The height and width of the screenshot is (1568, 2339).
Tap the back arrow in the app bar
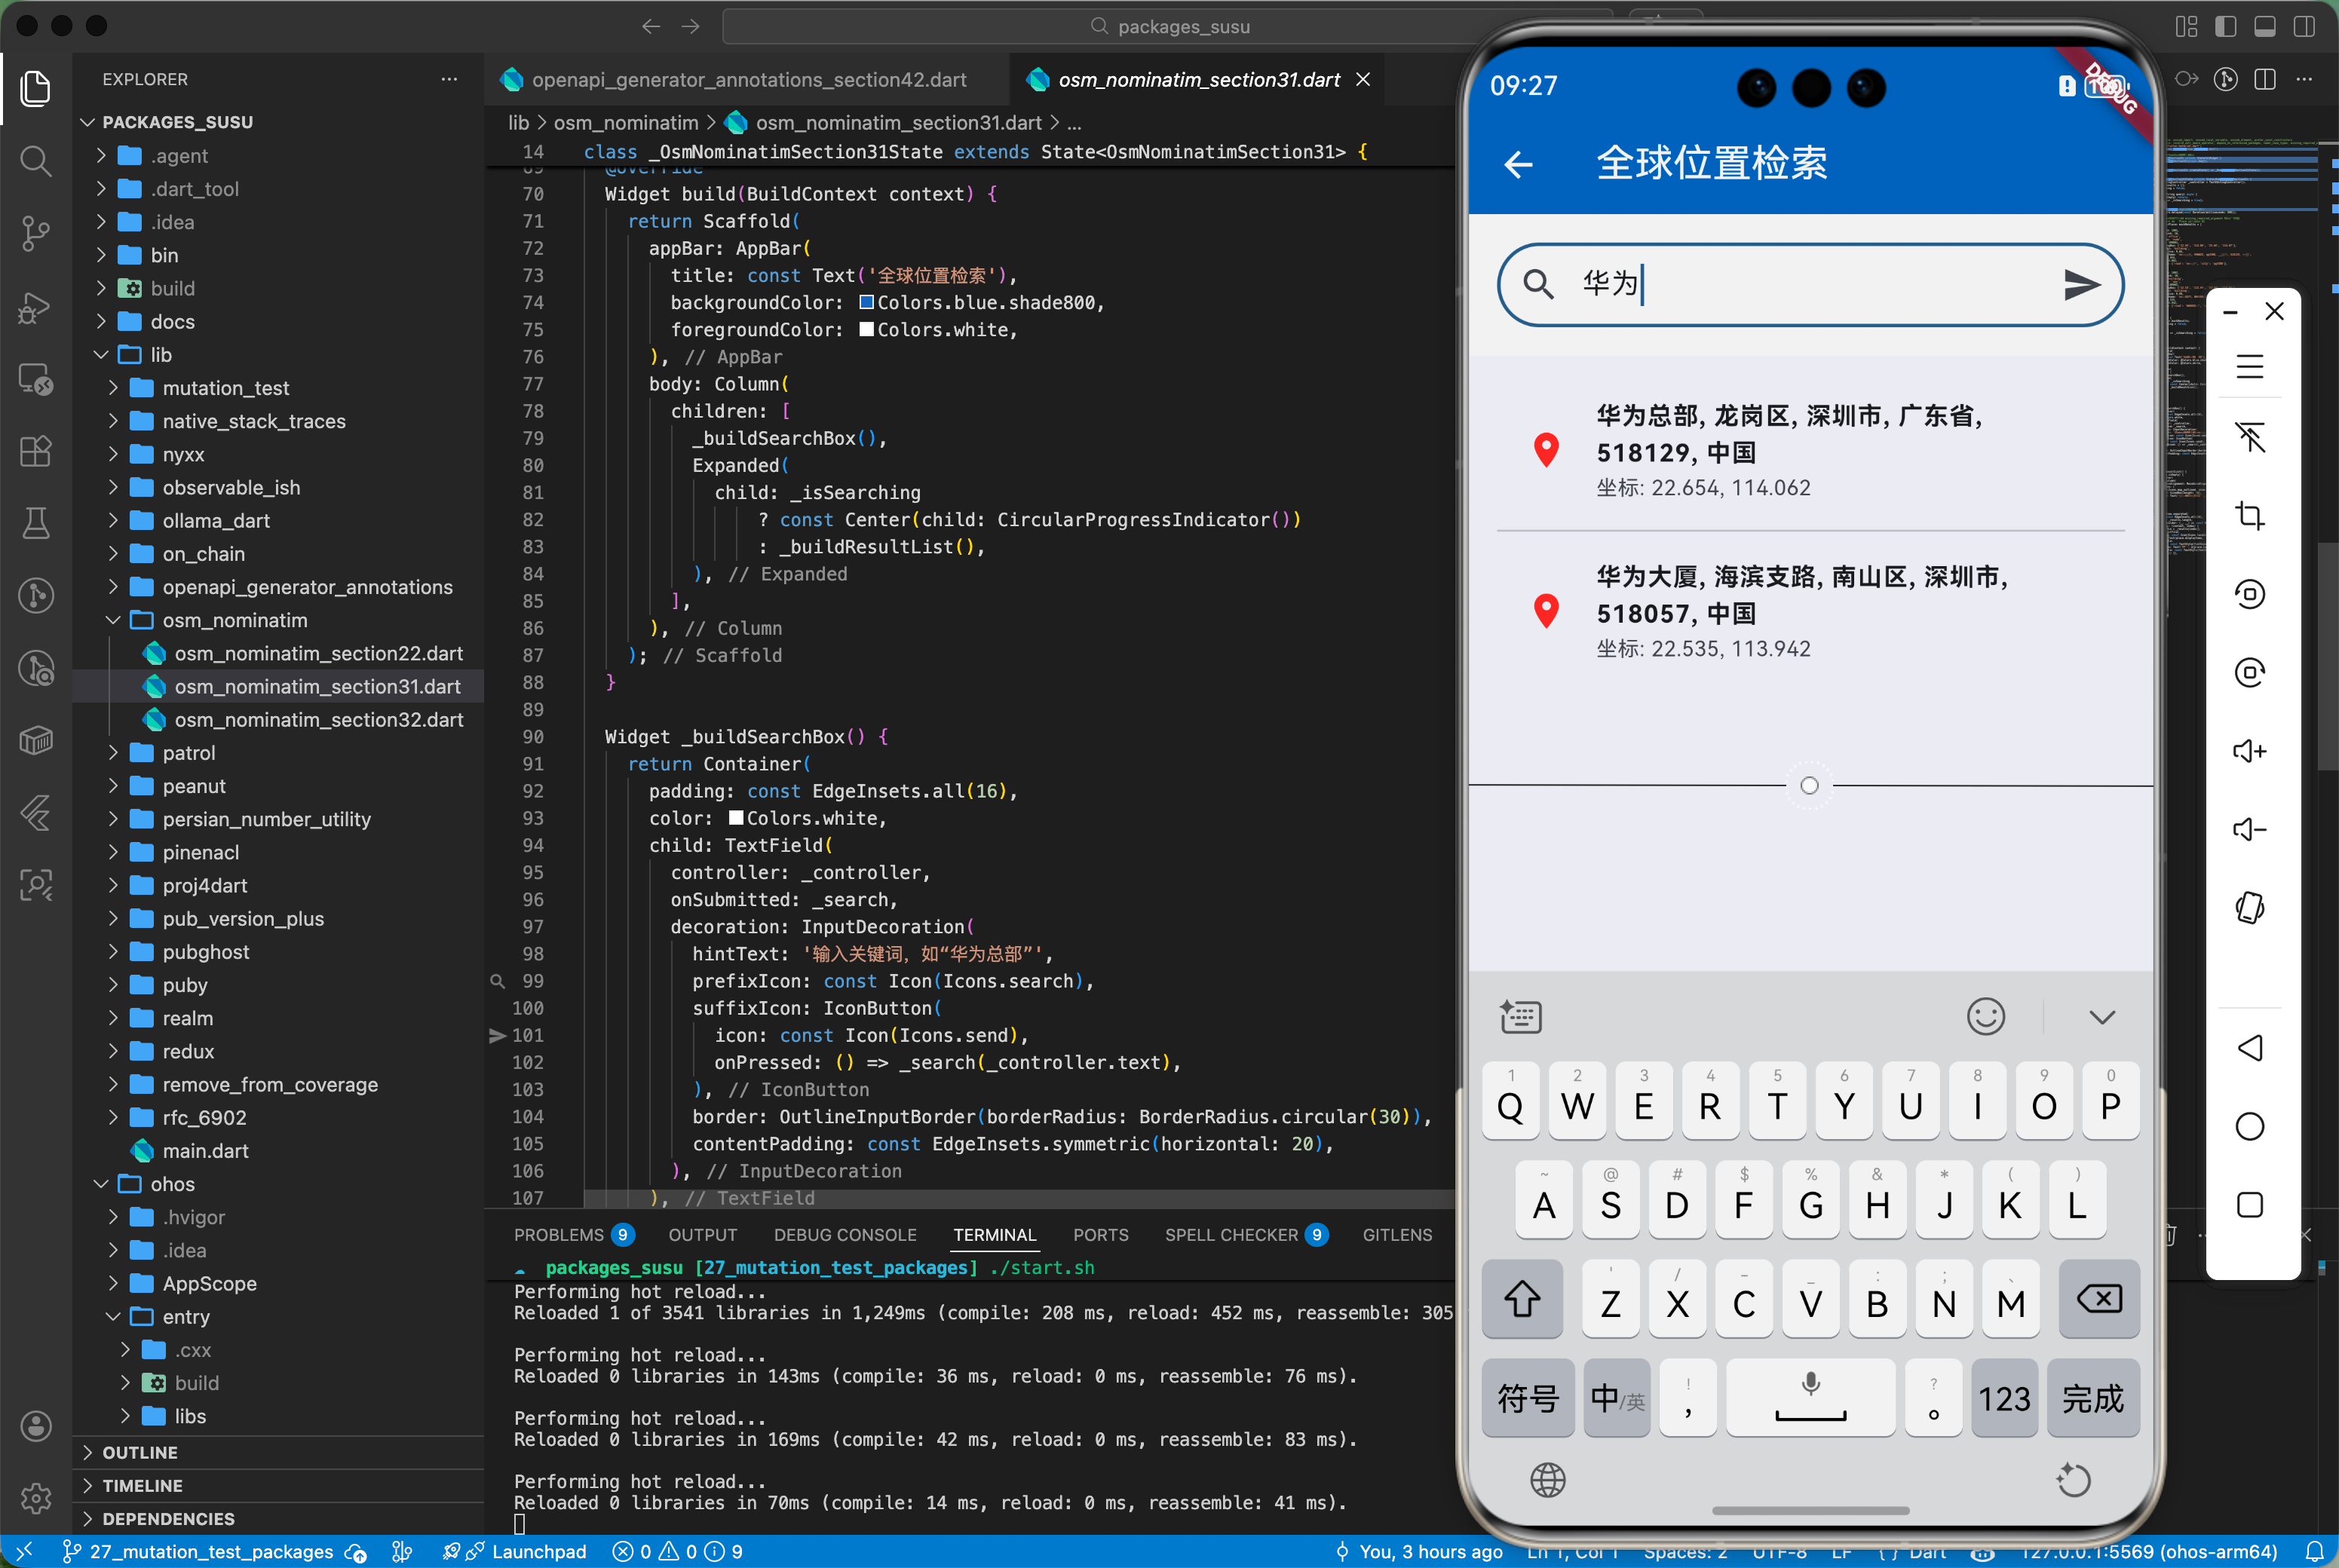(1518, 164)
